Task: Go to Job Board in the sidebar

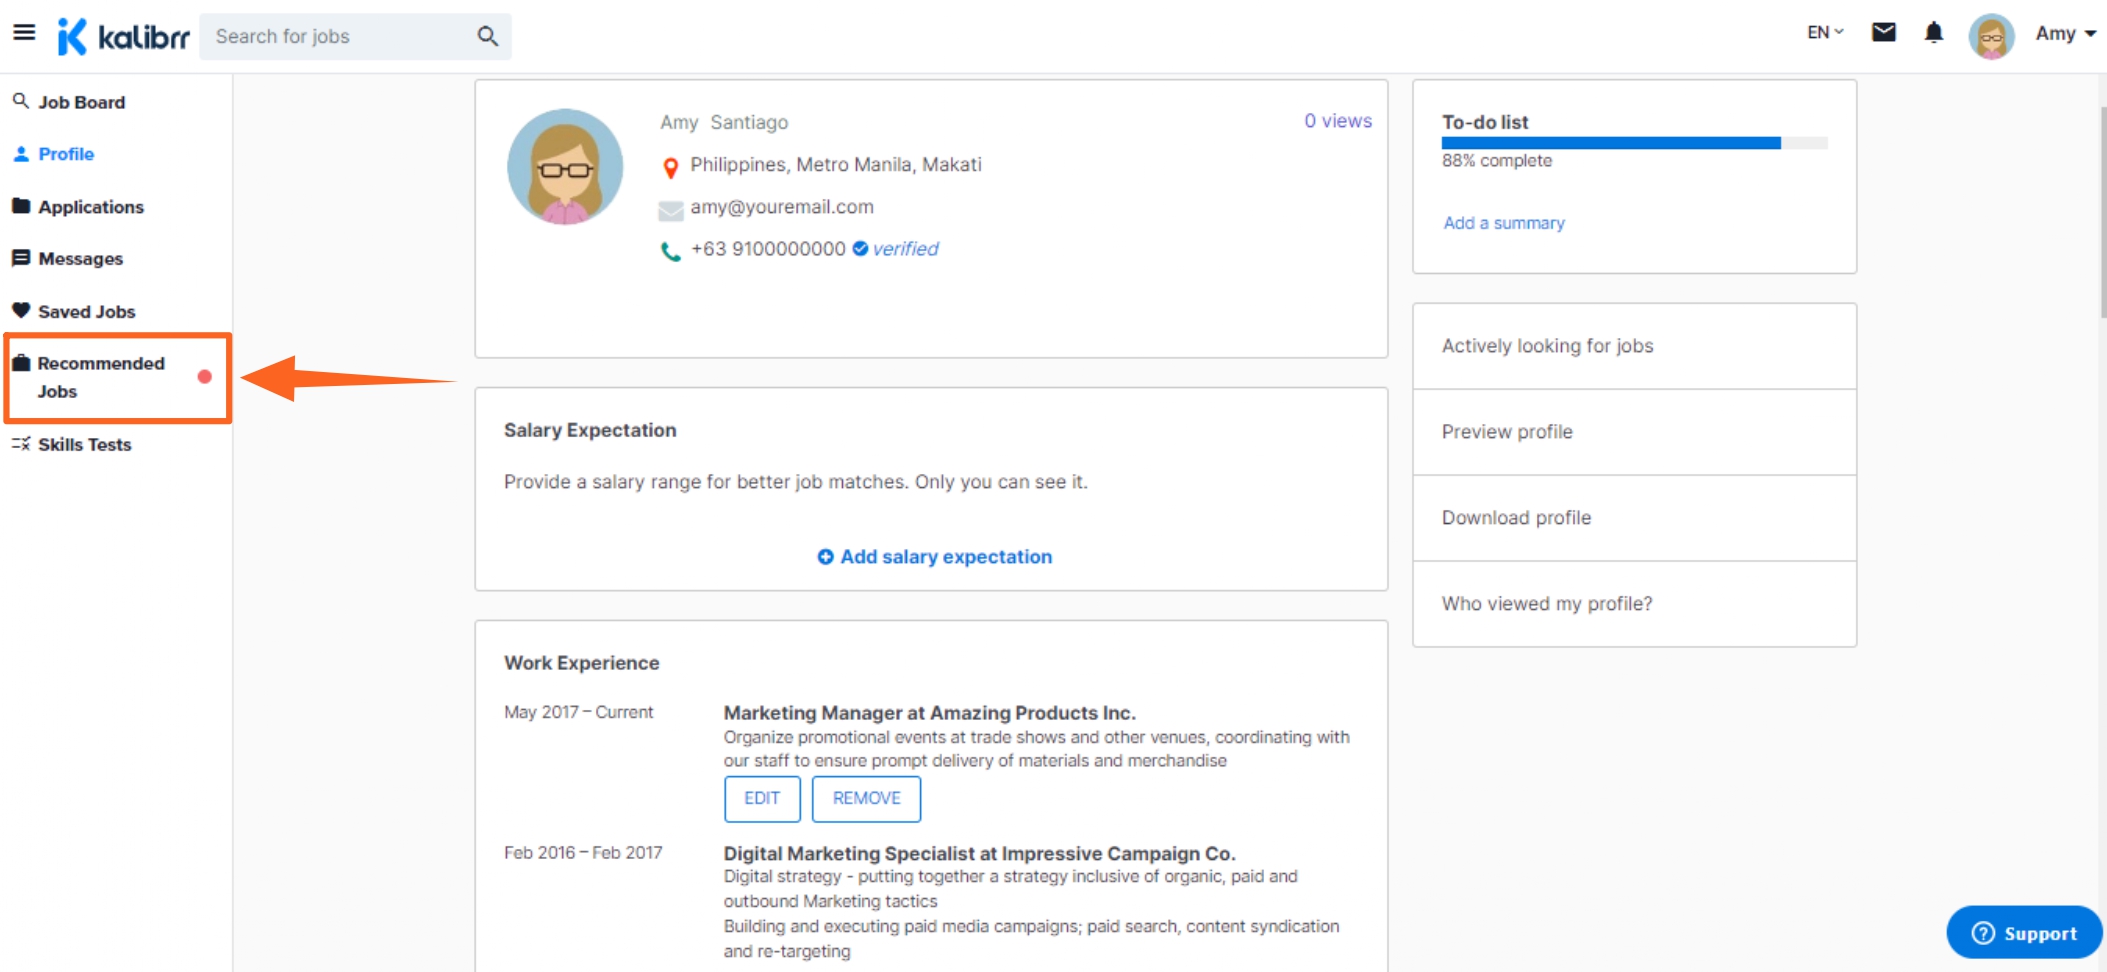Action: 81,102
